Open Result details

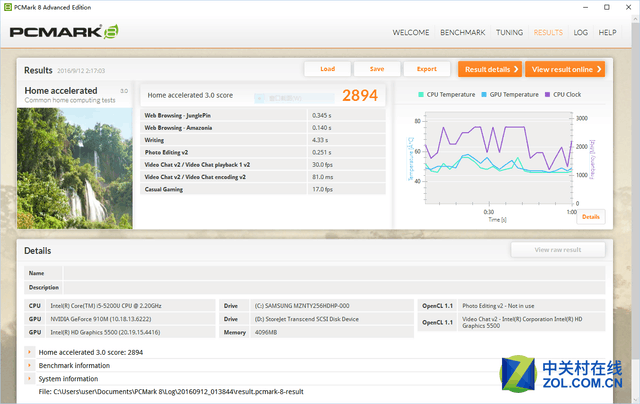point(490,69)
